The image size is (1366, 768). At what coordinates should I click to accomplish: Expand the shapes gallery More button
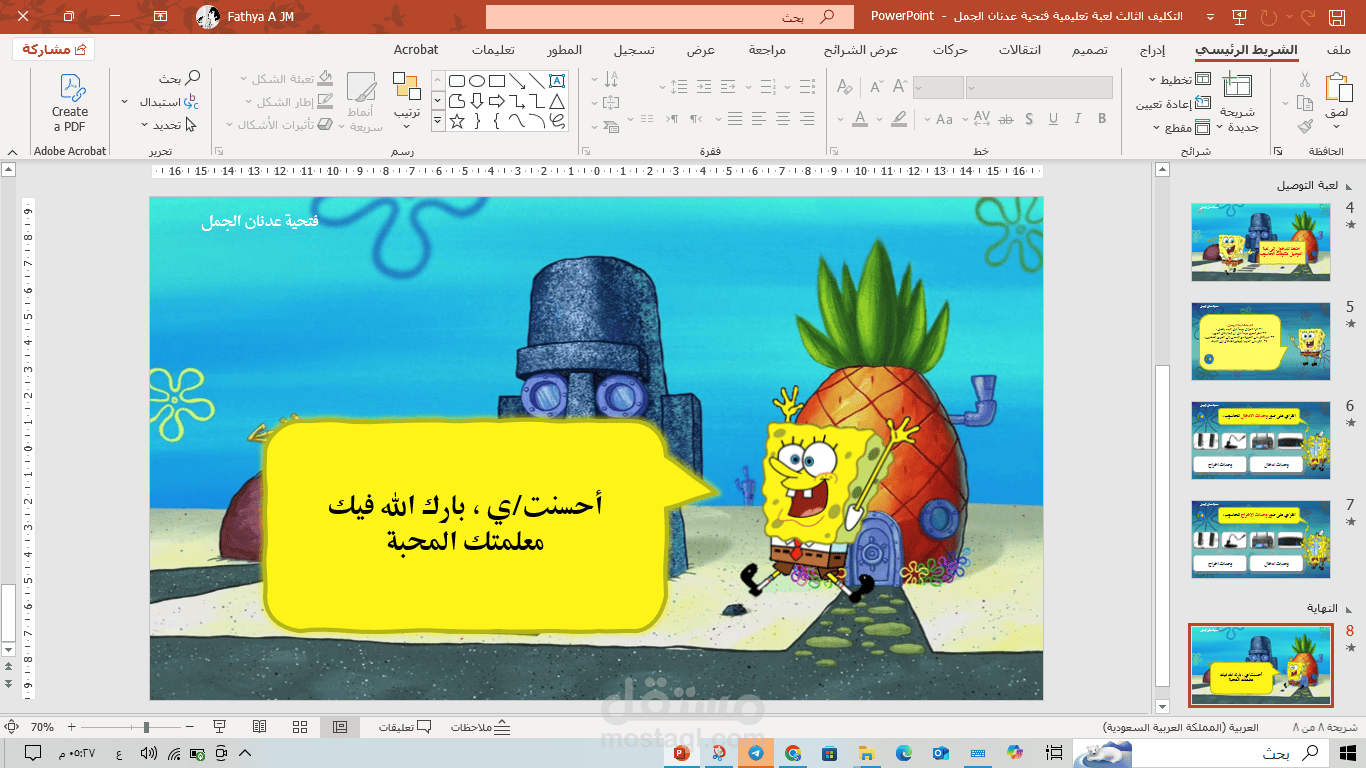(438, 121)
